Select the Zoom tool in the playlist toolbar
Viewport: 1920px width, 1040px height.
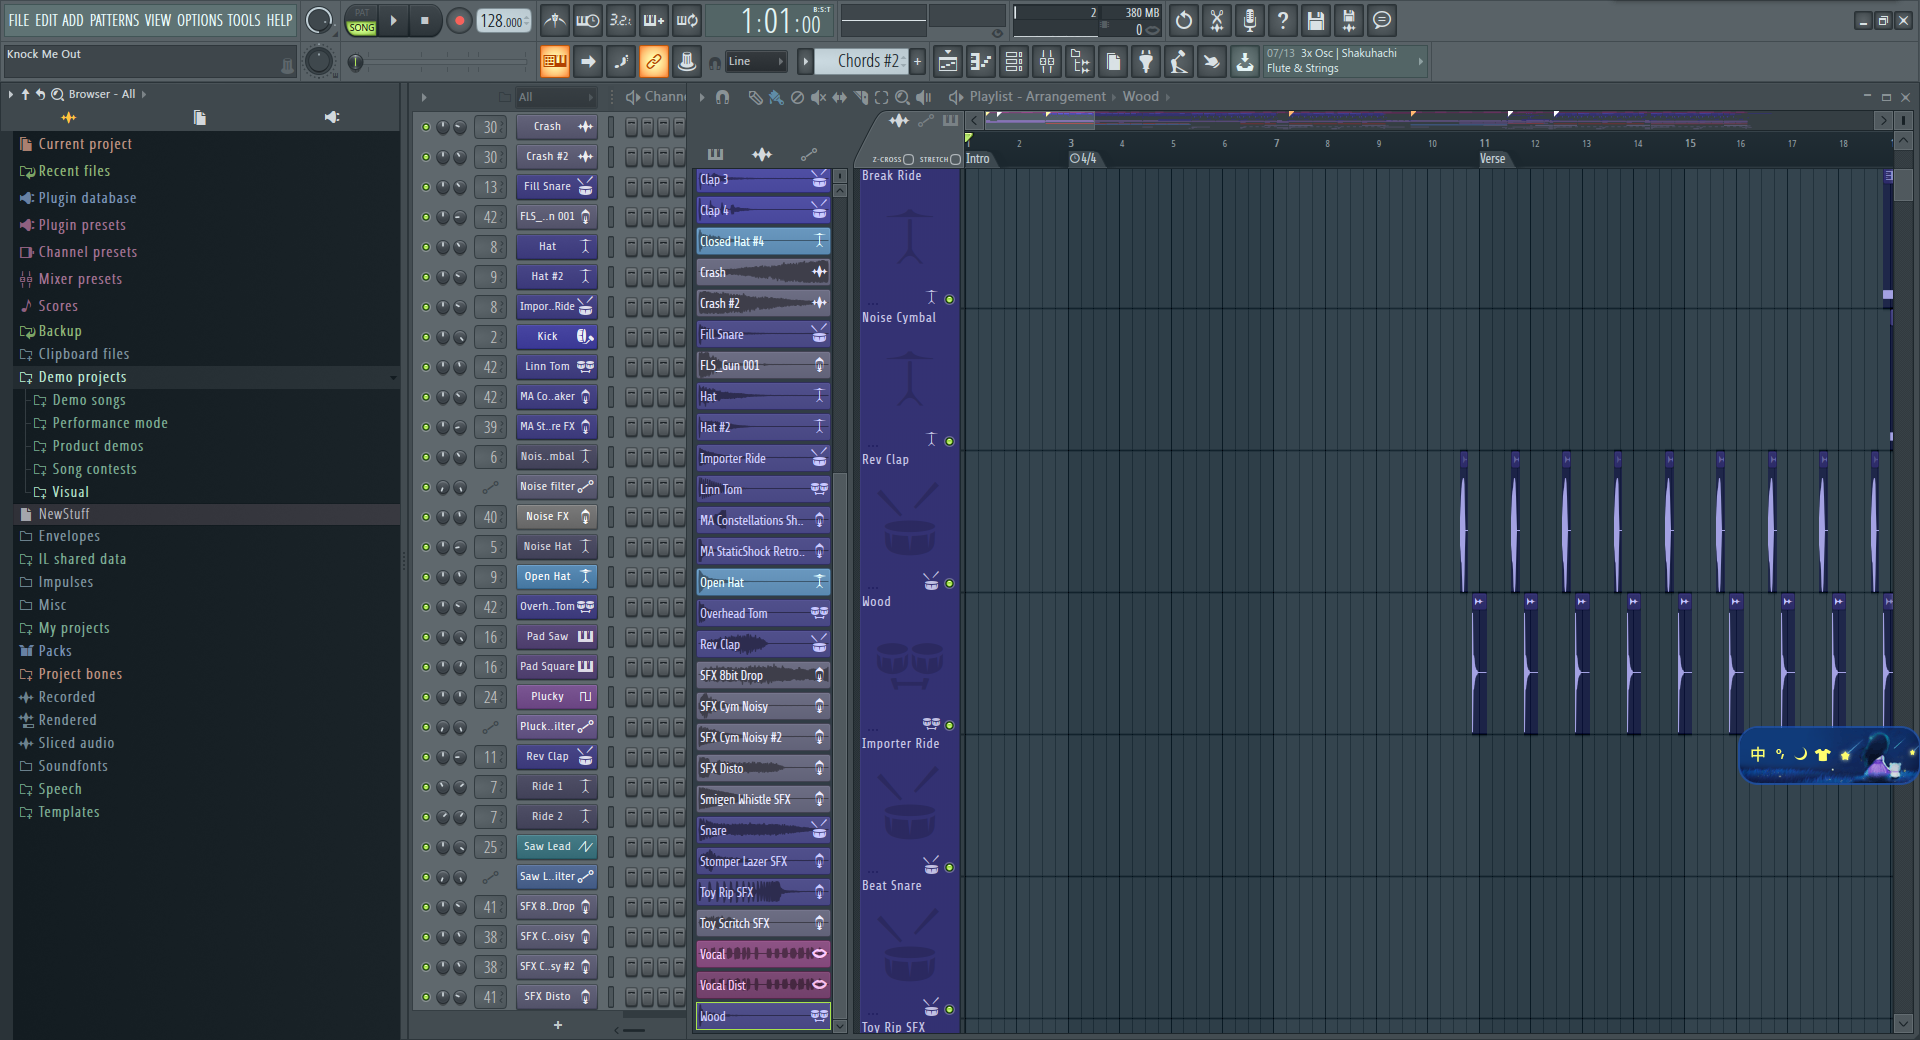(902, 97)
